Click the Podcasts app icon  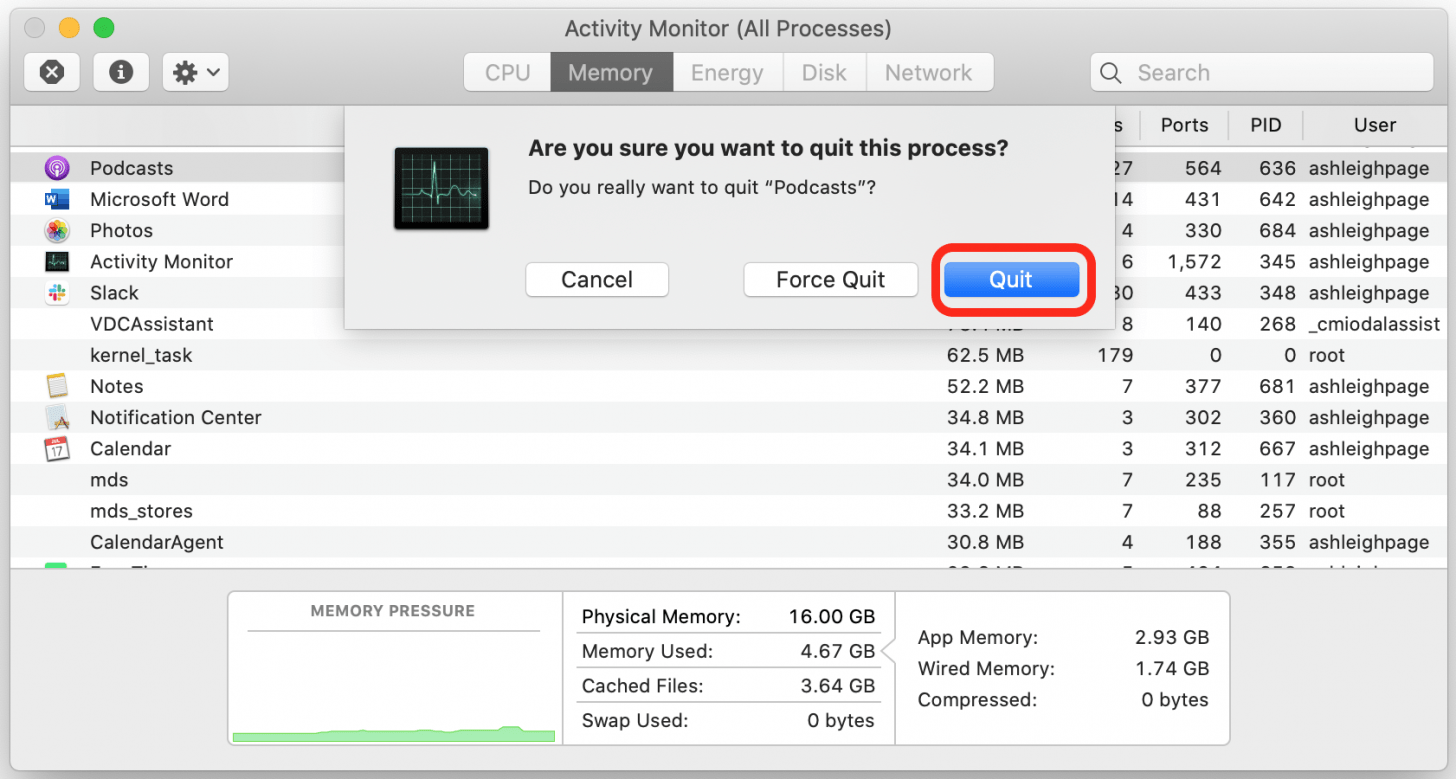tap(57, 168)
